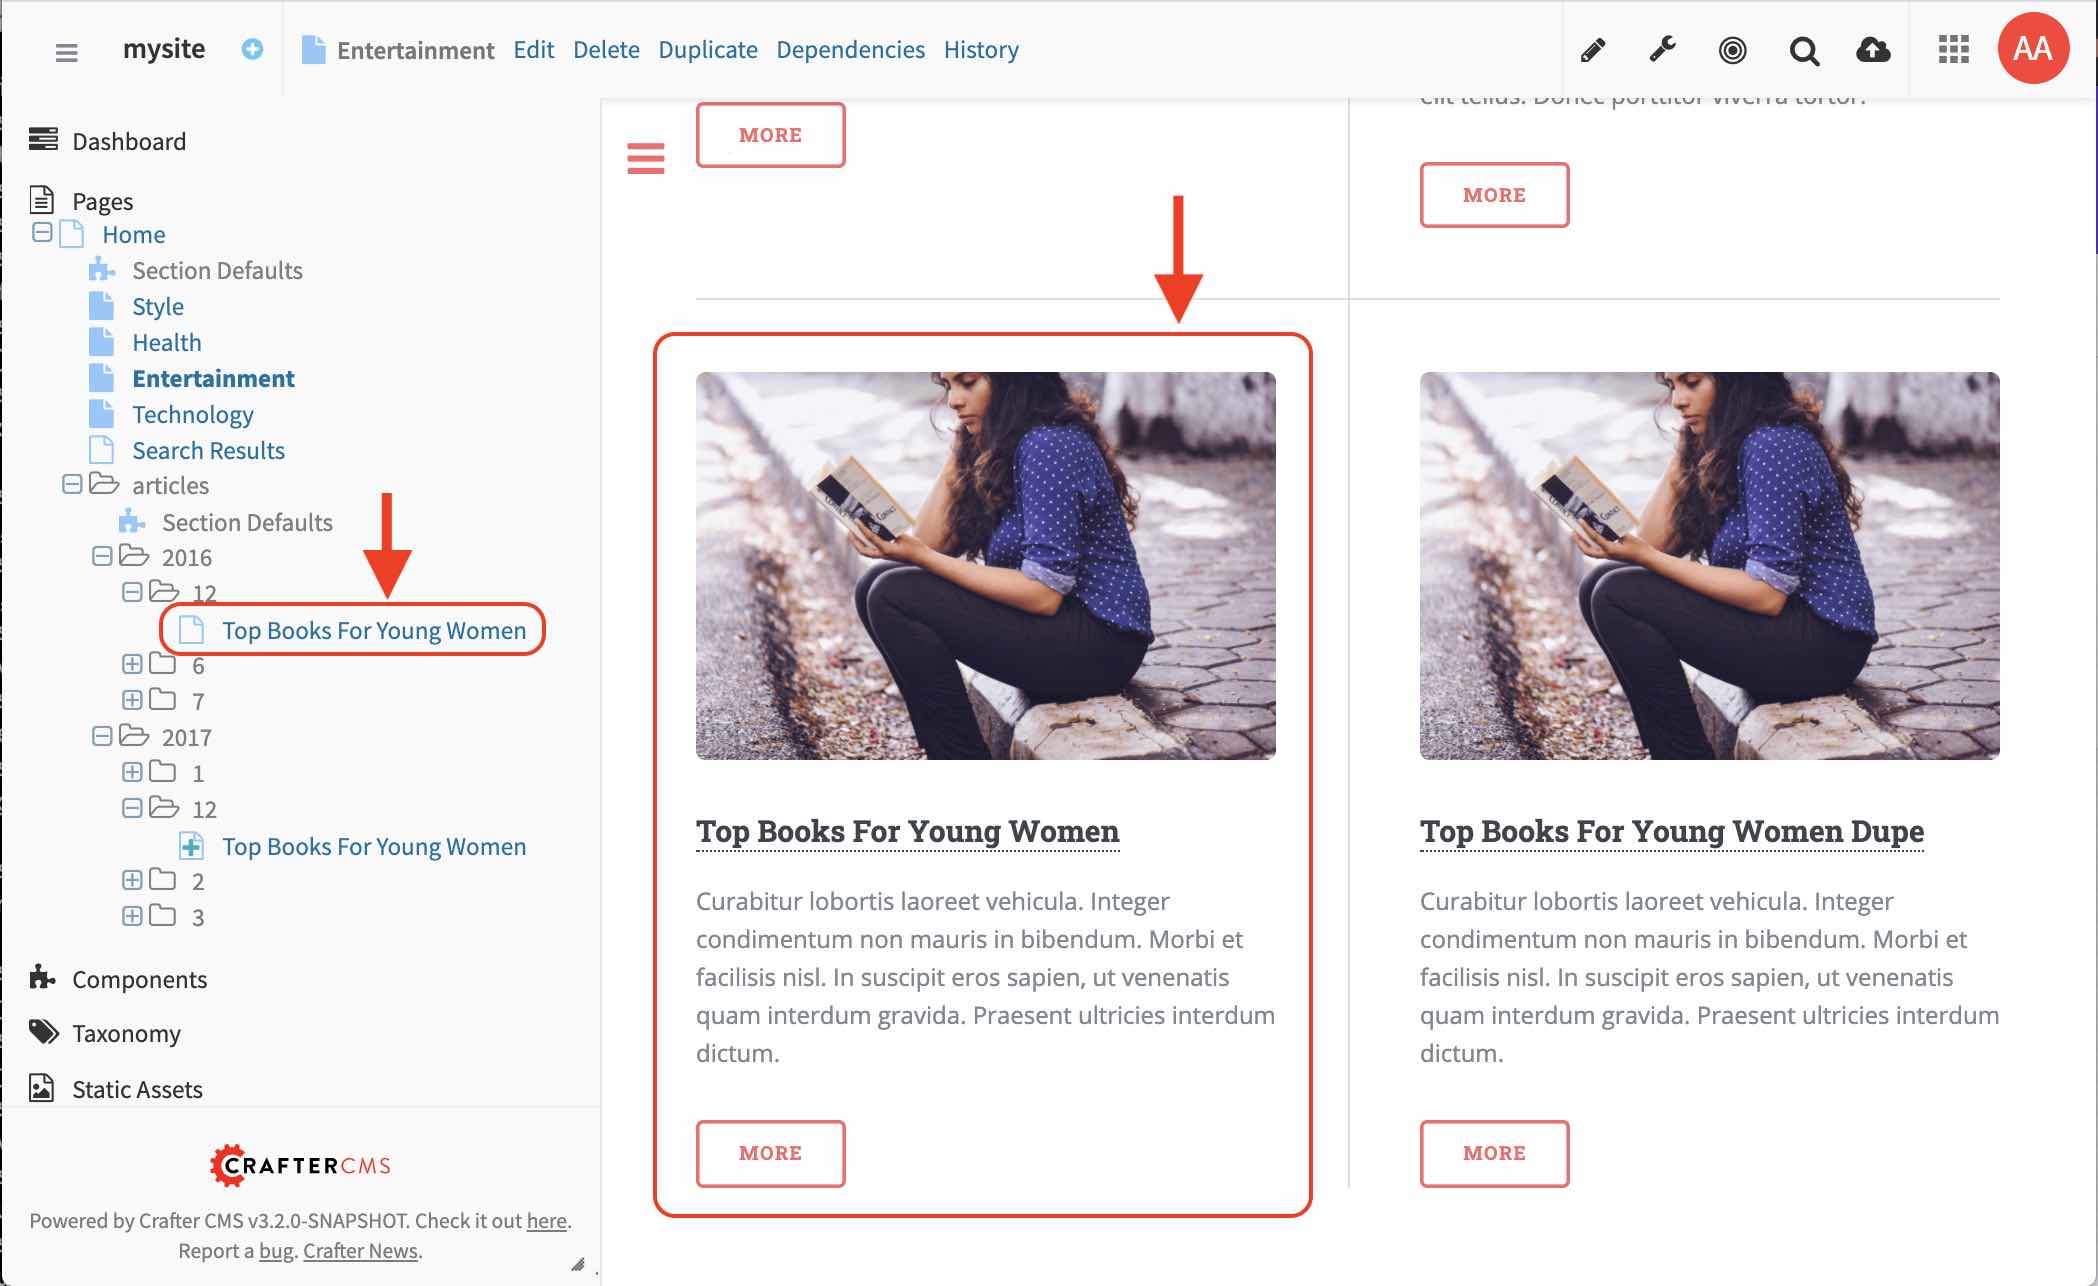Click the grid/apps icon in top right
2098x1286 pixels.
coord(1951,49)
